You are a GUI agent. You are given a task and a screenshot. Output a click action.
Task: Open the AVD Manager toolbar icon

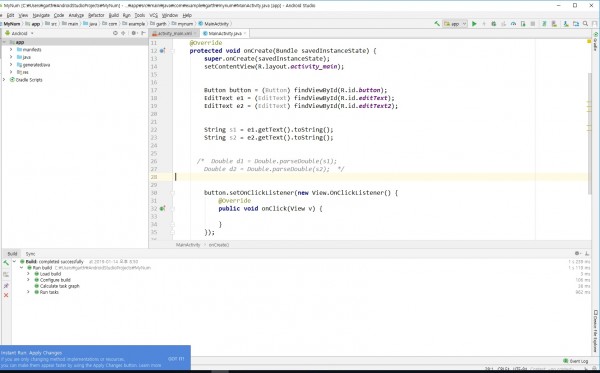click(554, 24)
